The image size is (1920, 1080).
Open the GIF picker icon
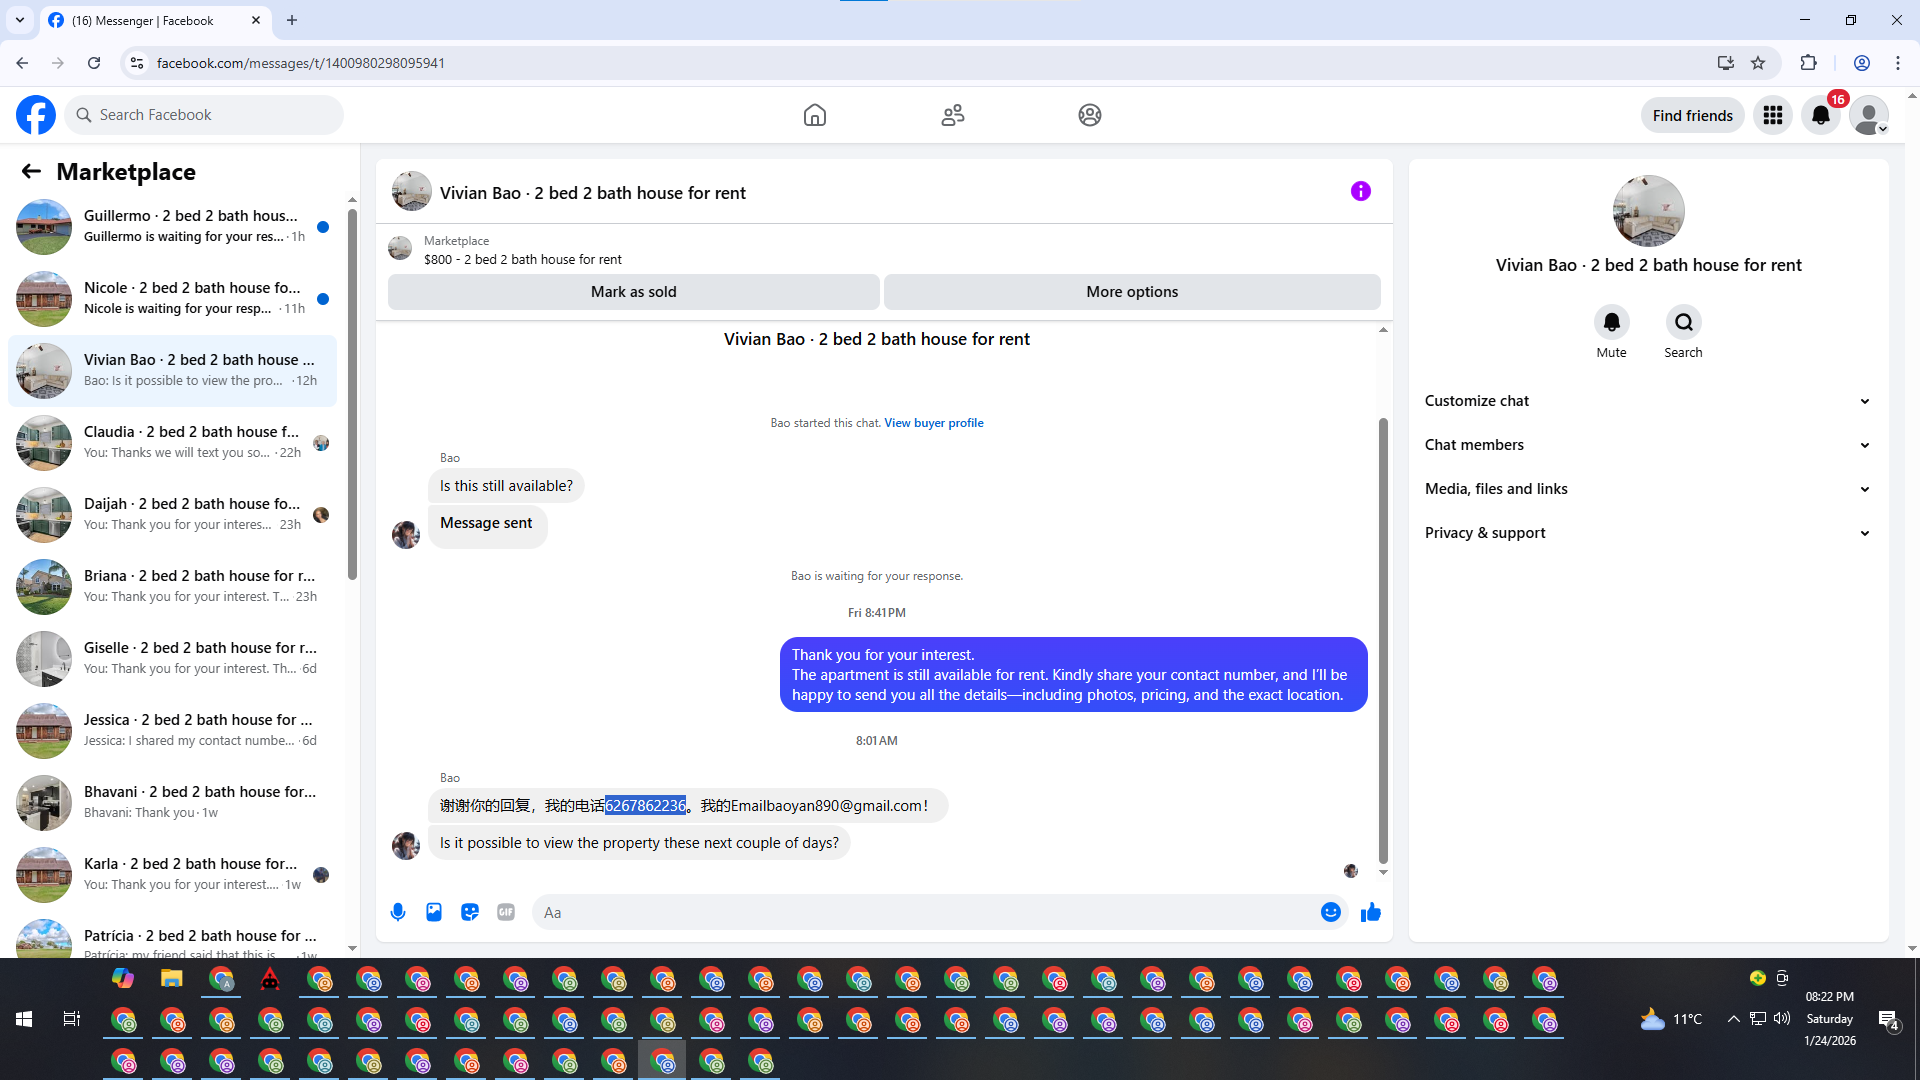click(506, 912)
